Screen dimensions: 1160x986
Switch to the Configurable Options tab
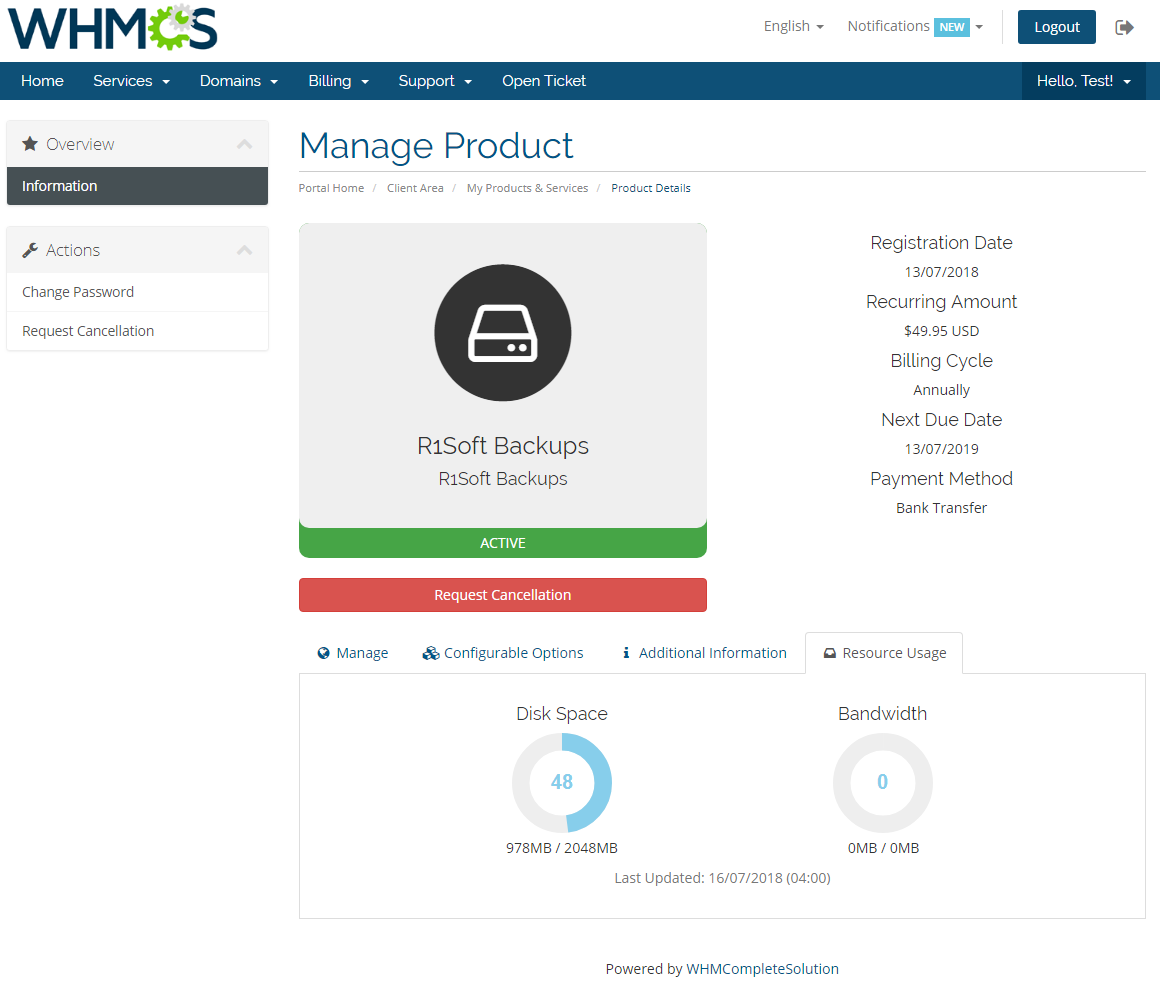[x=503, y=653]
